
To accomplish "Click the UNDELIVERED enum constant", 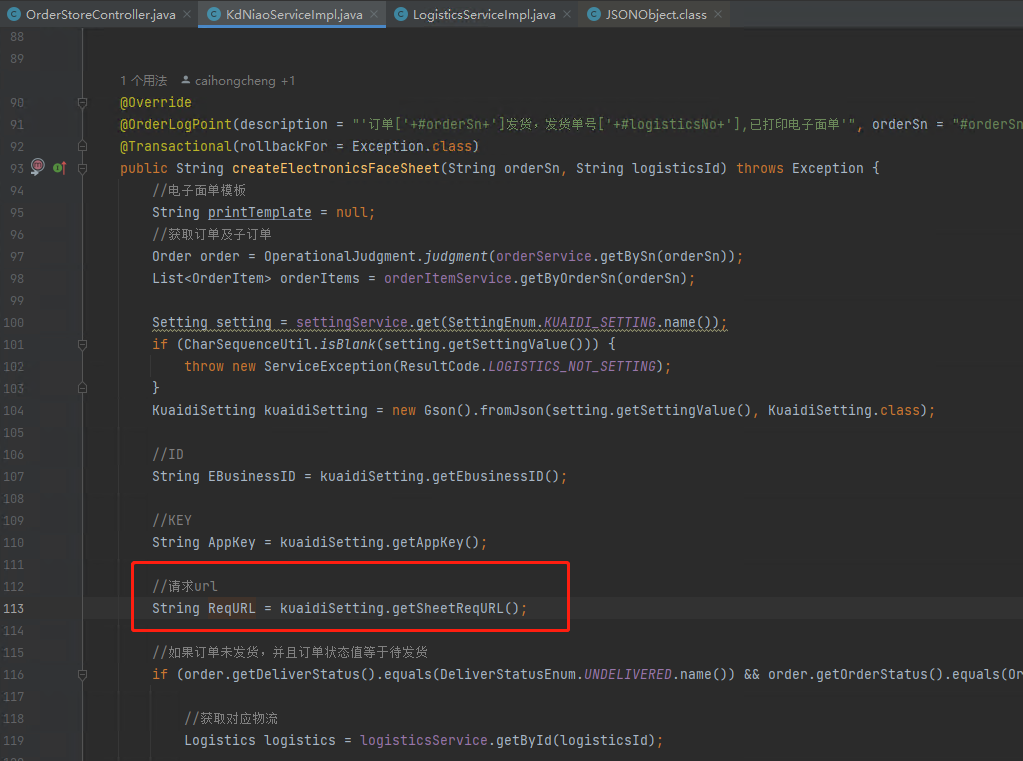I will (628, 674).
